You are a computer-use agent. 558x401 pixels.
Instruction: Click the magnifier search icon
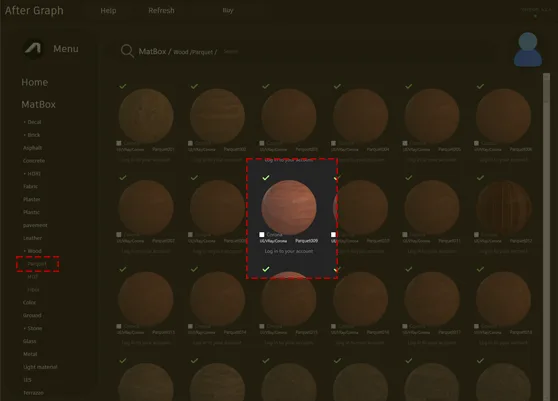(x=127, y=51)
